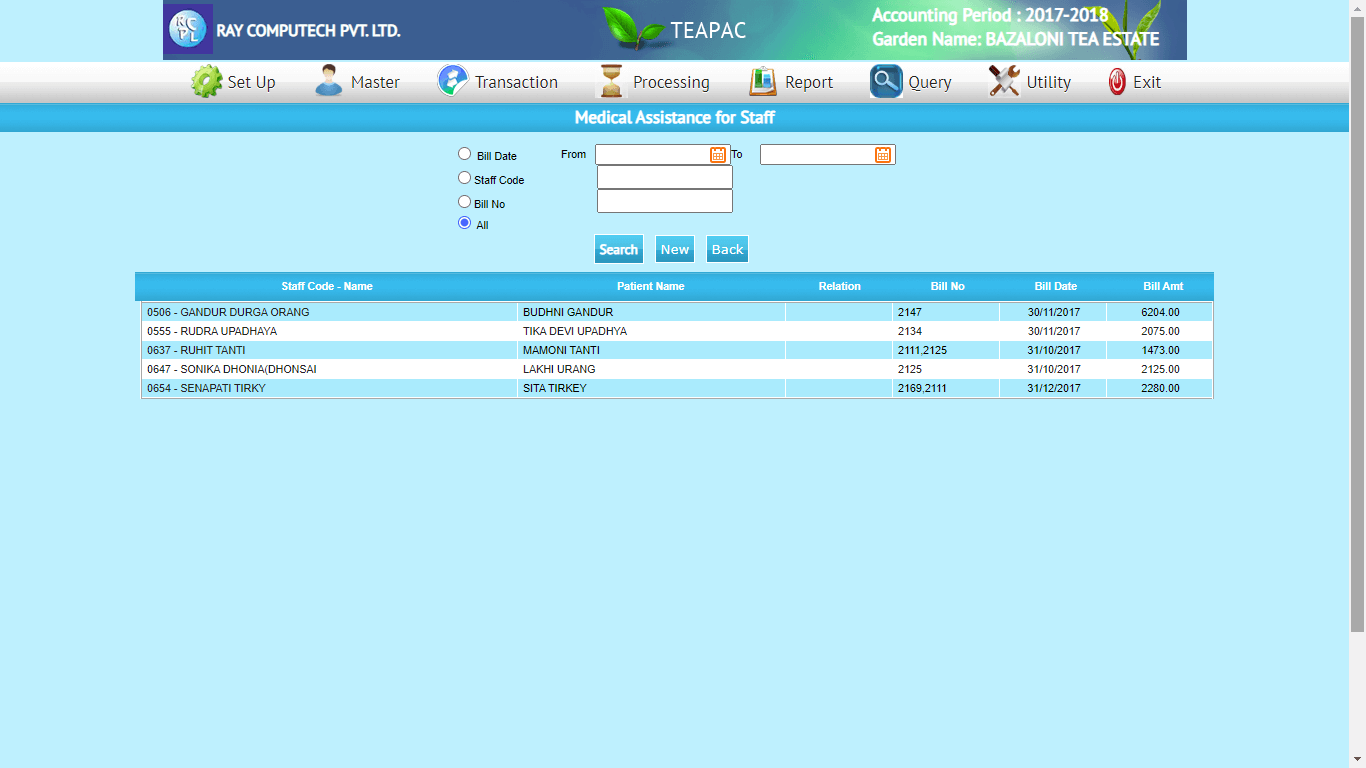Viewport: 1366px width, 768px height.
Task: Click the Query magnifier icon
Action: [x=886, y=81]
